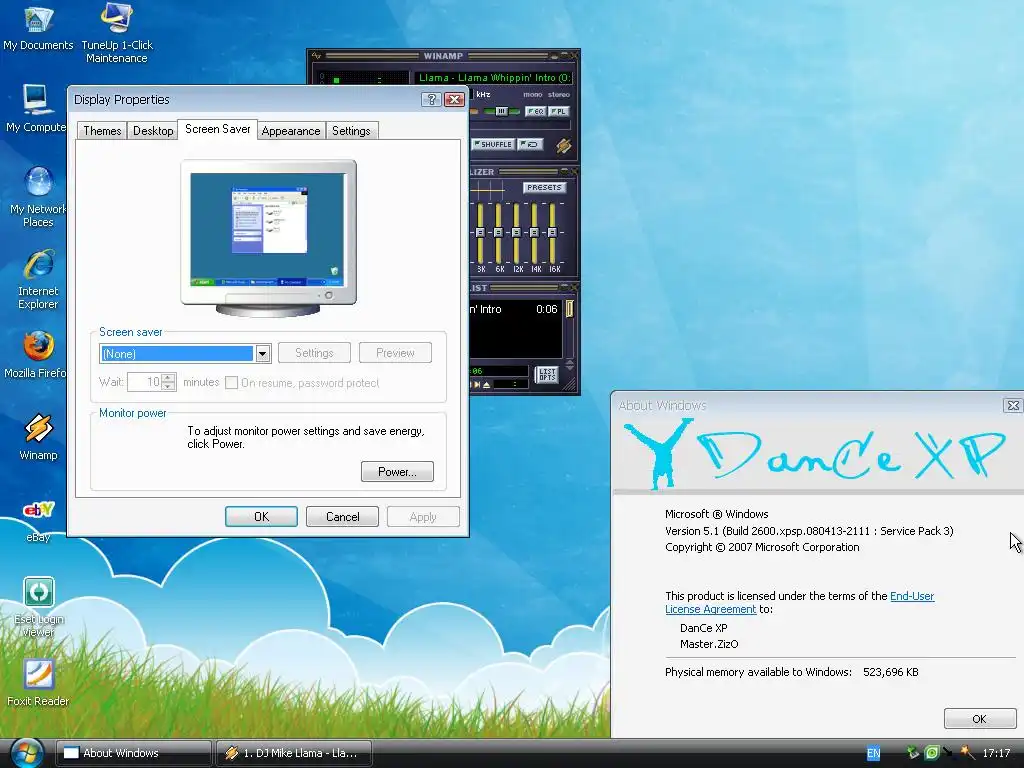Switch to the Appearance tab

[x=291, y=131]
